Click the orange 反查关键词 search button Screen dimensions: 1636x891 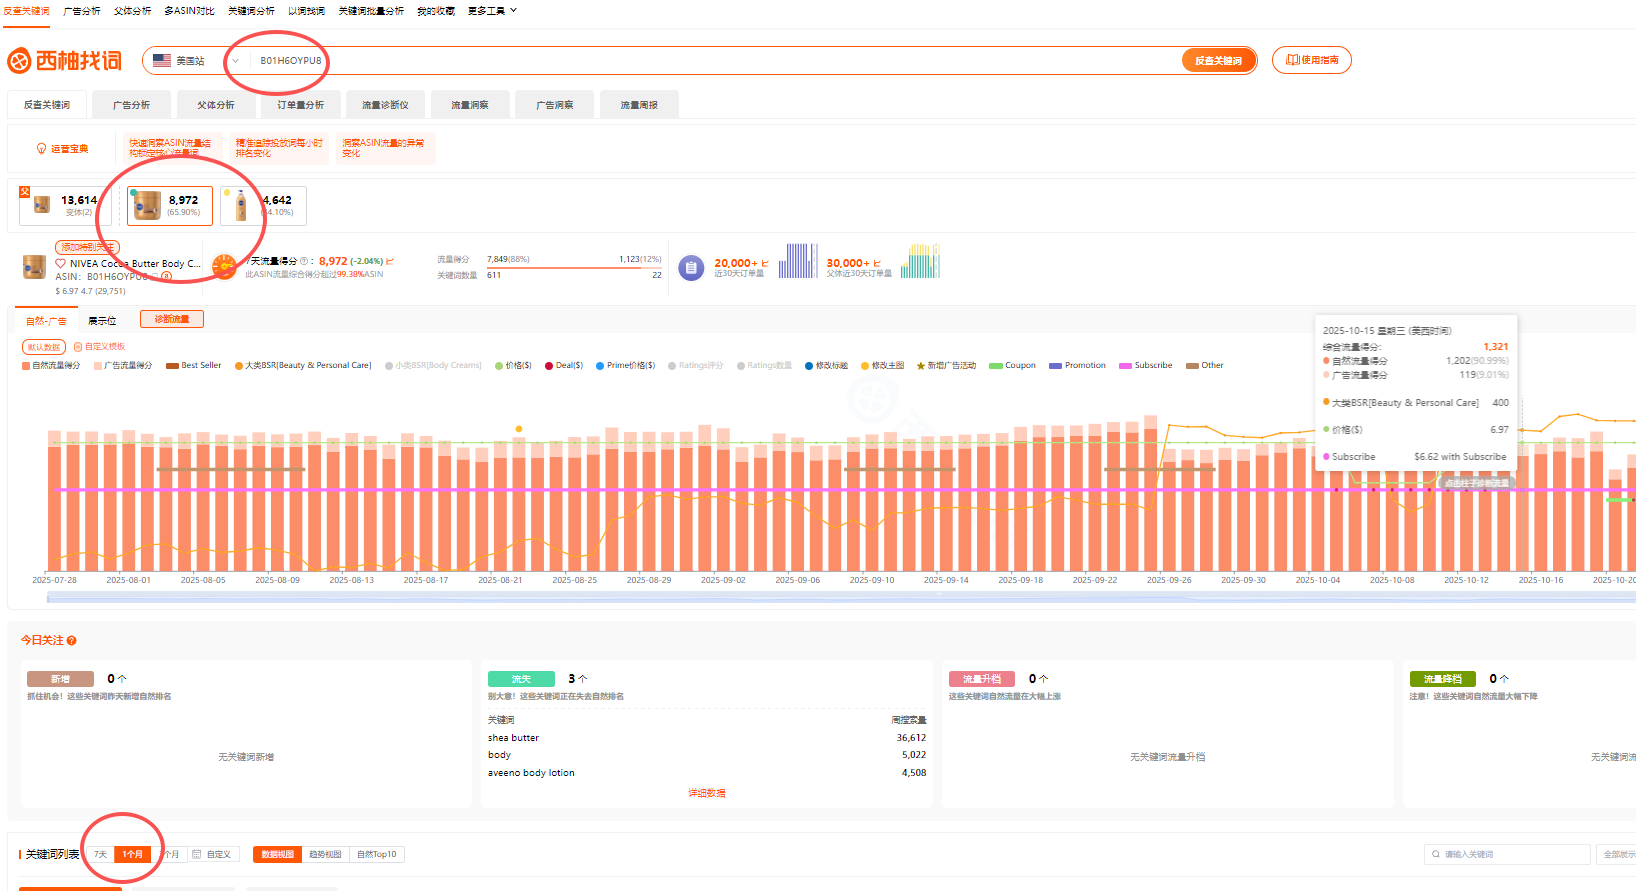[1217, 61]
